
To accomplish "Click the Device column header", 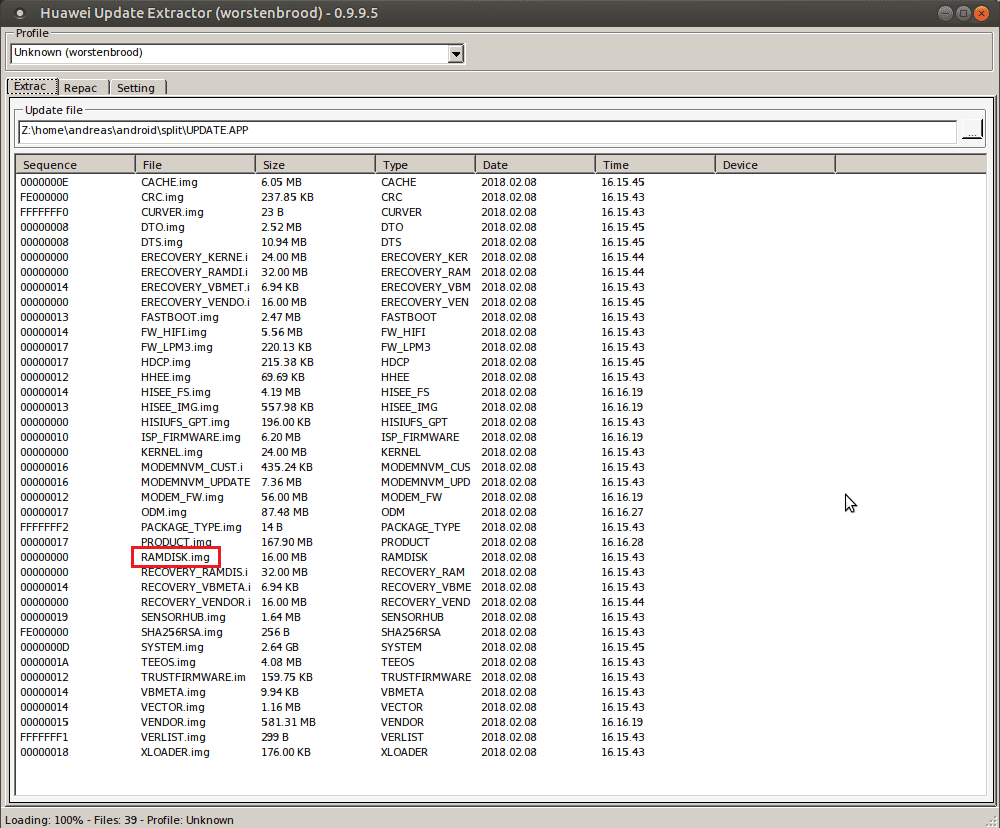I will 775,165.
